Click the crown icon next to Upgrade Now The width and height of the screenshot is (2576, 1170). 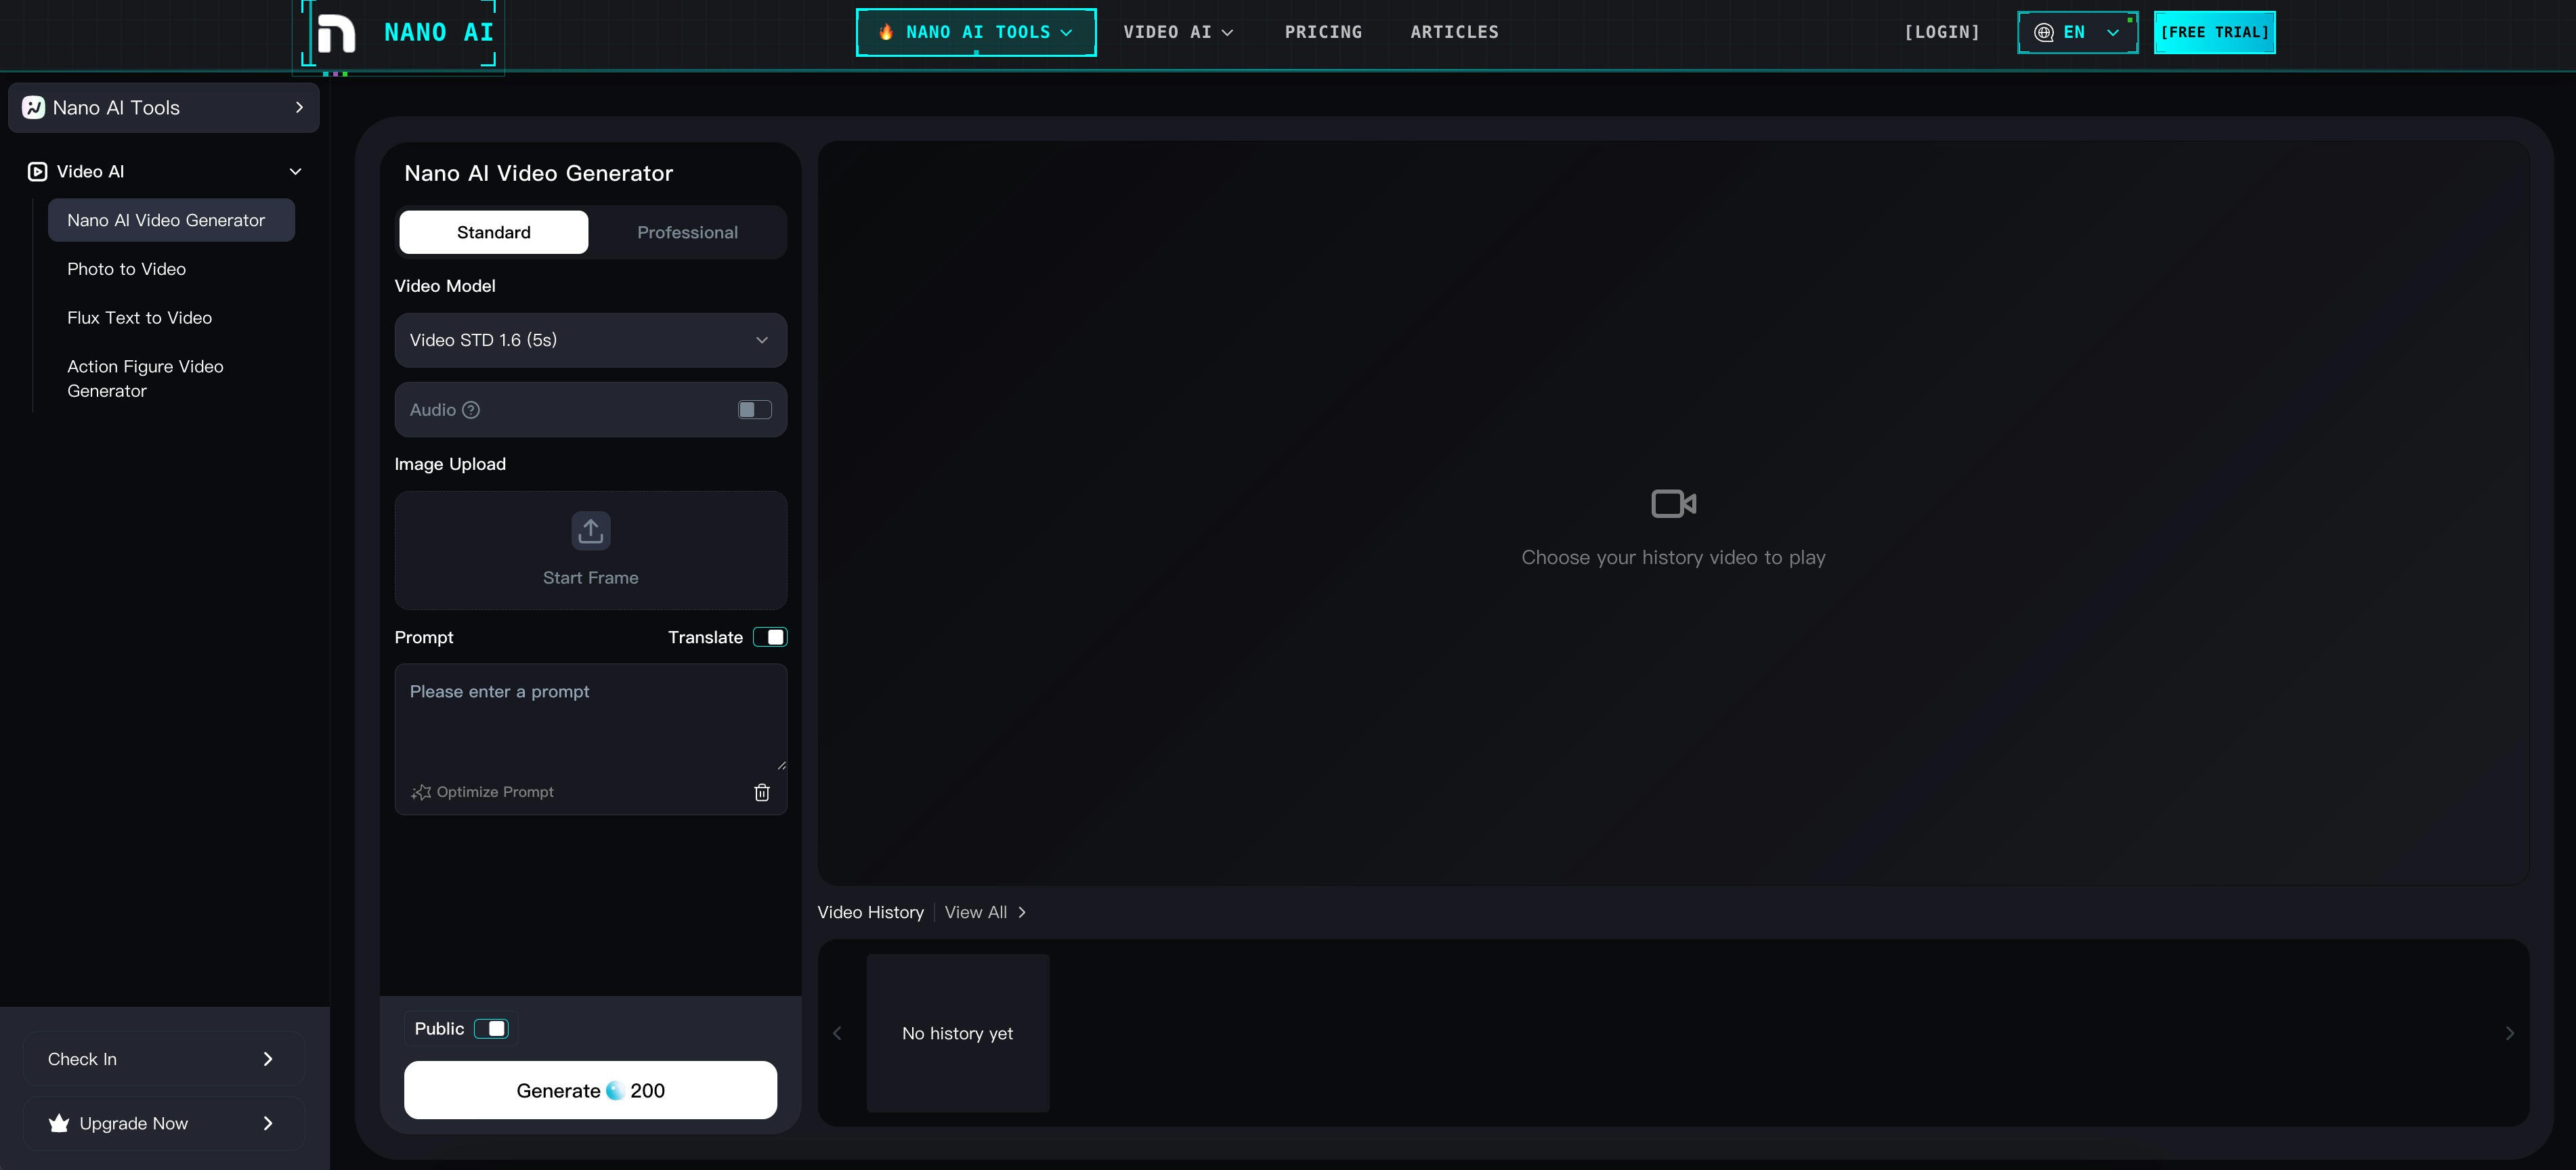pos(58,1123)
